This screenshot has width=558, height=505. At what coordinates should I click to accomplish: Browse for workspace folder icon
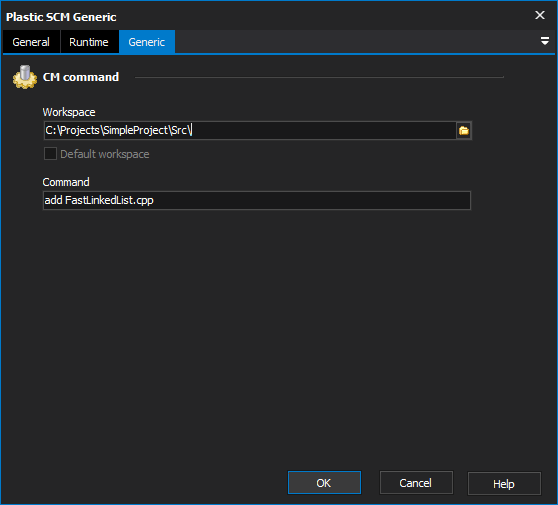(x=464, y=131)
